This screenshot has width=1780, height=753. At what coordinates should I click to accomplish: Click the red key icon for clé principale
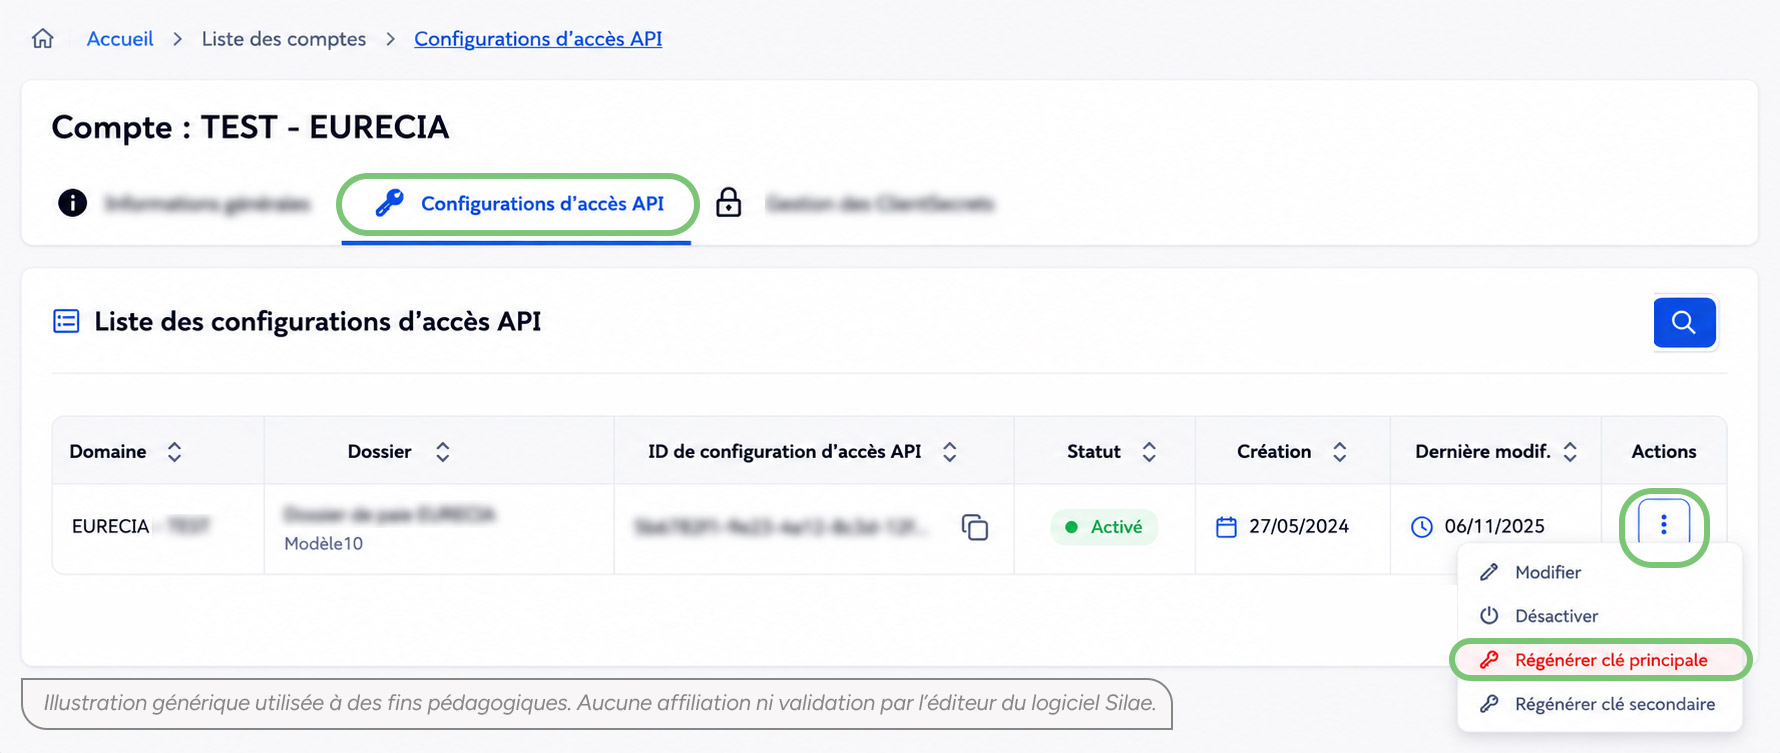pos(1489,660)
